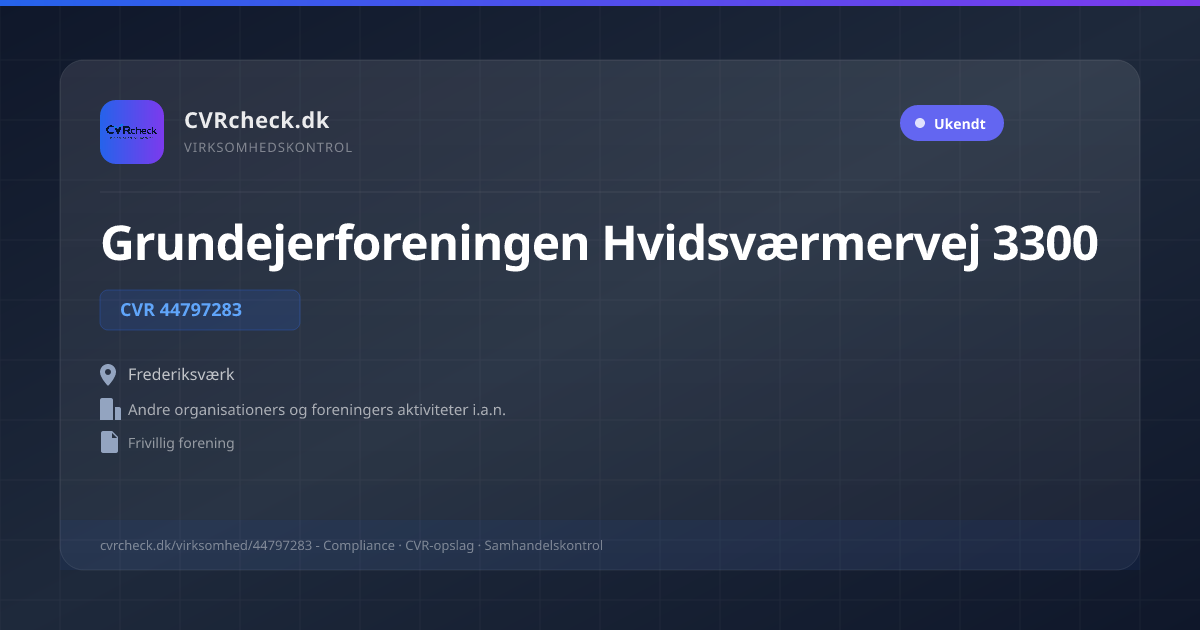Click the cvrcheck.dk/virksomhed/44797283 footer URL
Viewport: 1200px width, 630px height.
[206, 546]
